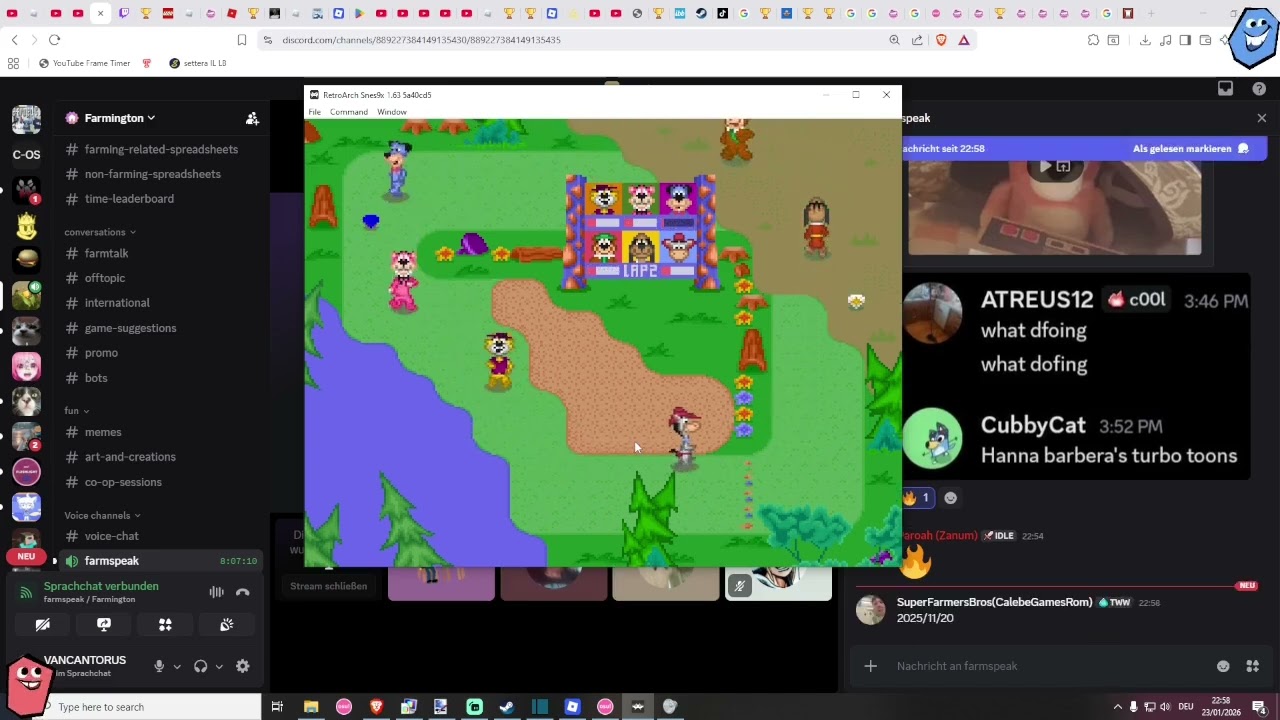The height and width of the screenshot is (720, 1280).
Task: Mute the microphone in user panel
Action: [x=159, y=666]
